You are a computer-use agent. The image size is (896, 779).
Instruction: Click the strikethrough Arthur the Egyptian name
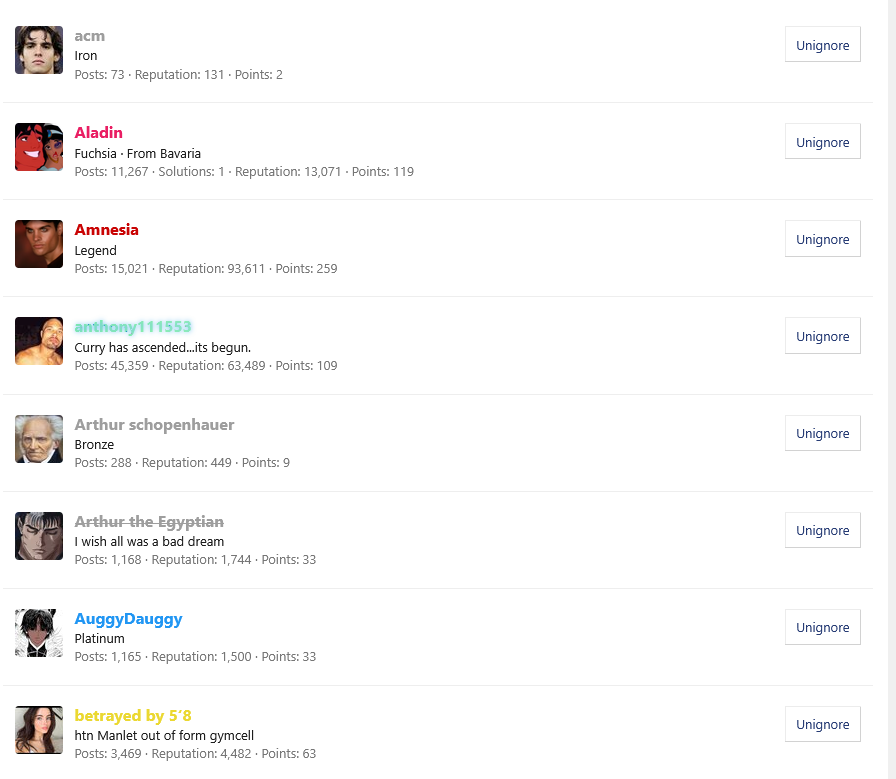tap(149, 522)
